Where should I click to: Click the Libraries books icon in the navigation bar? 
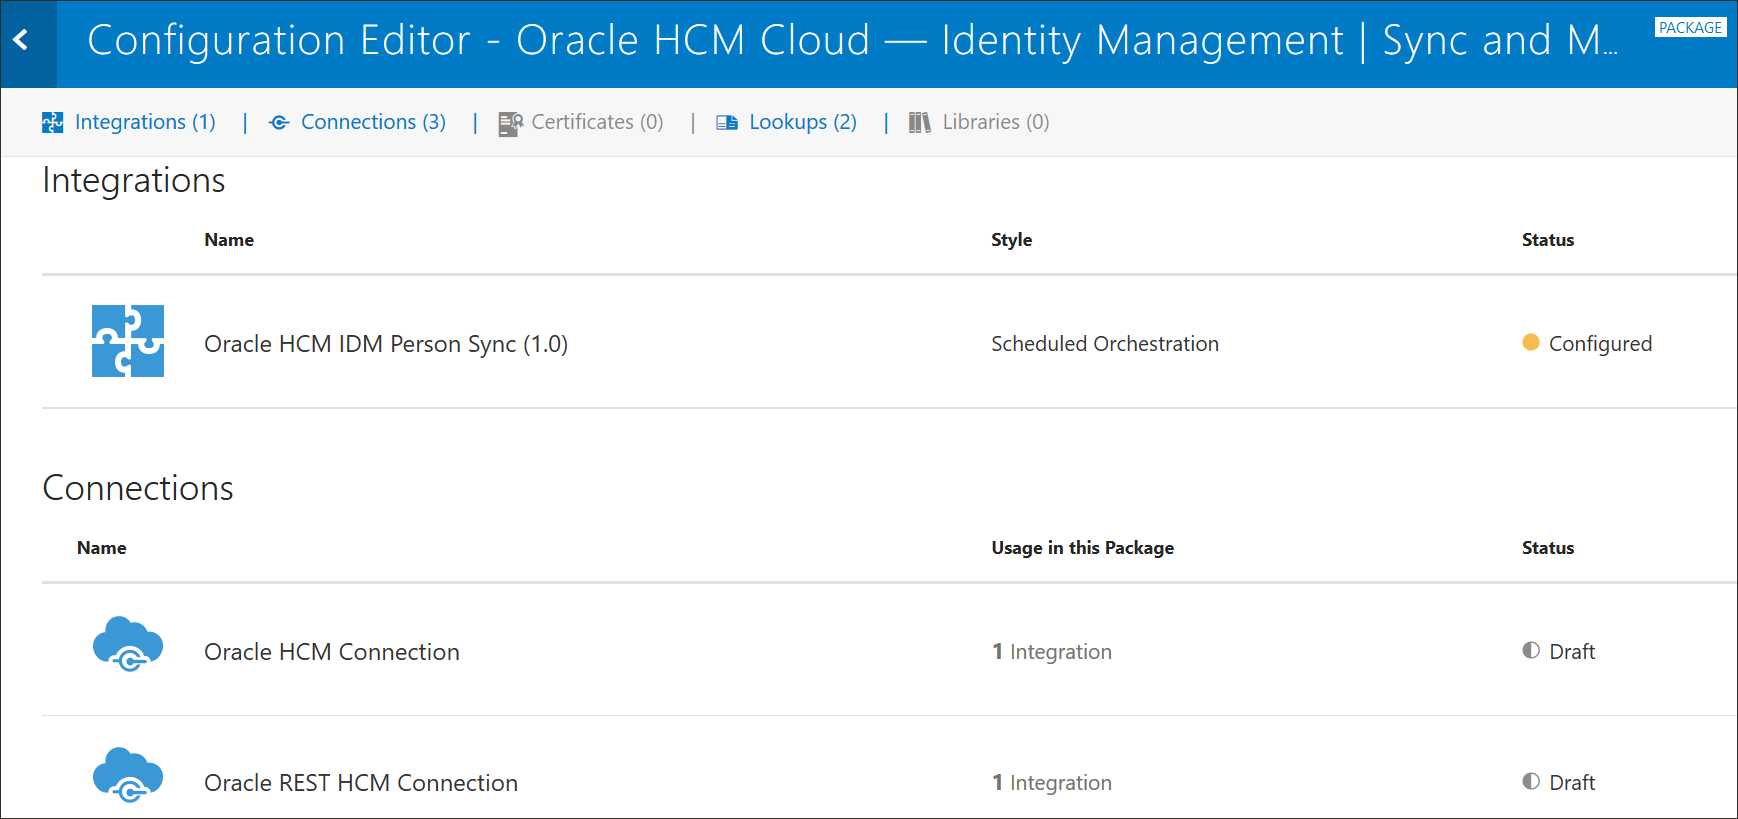click(920, 123)
